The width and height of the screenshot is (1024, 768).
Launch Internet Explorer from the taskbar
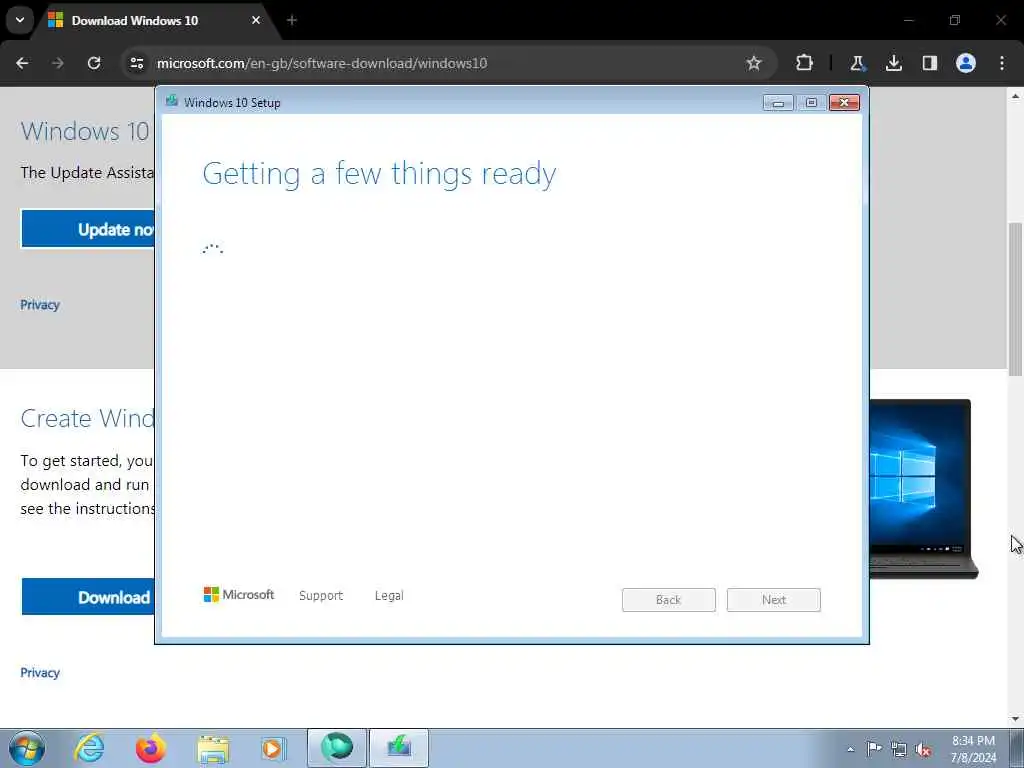pyautogui.click(x=89, y=748)
